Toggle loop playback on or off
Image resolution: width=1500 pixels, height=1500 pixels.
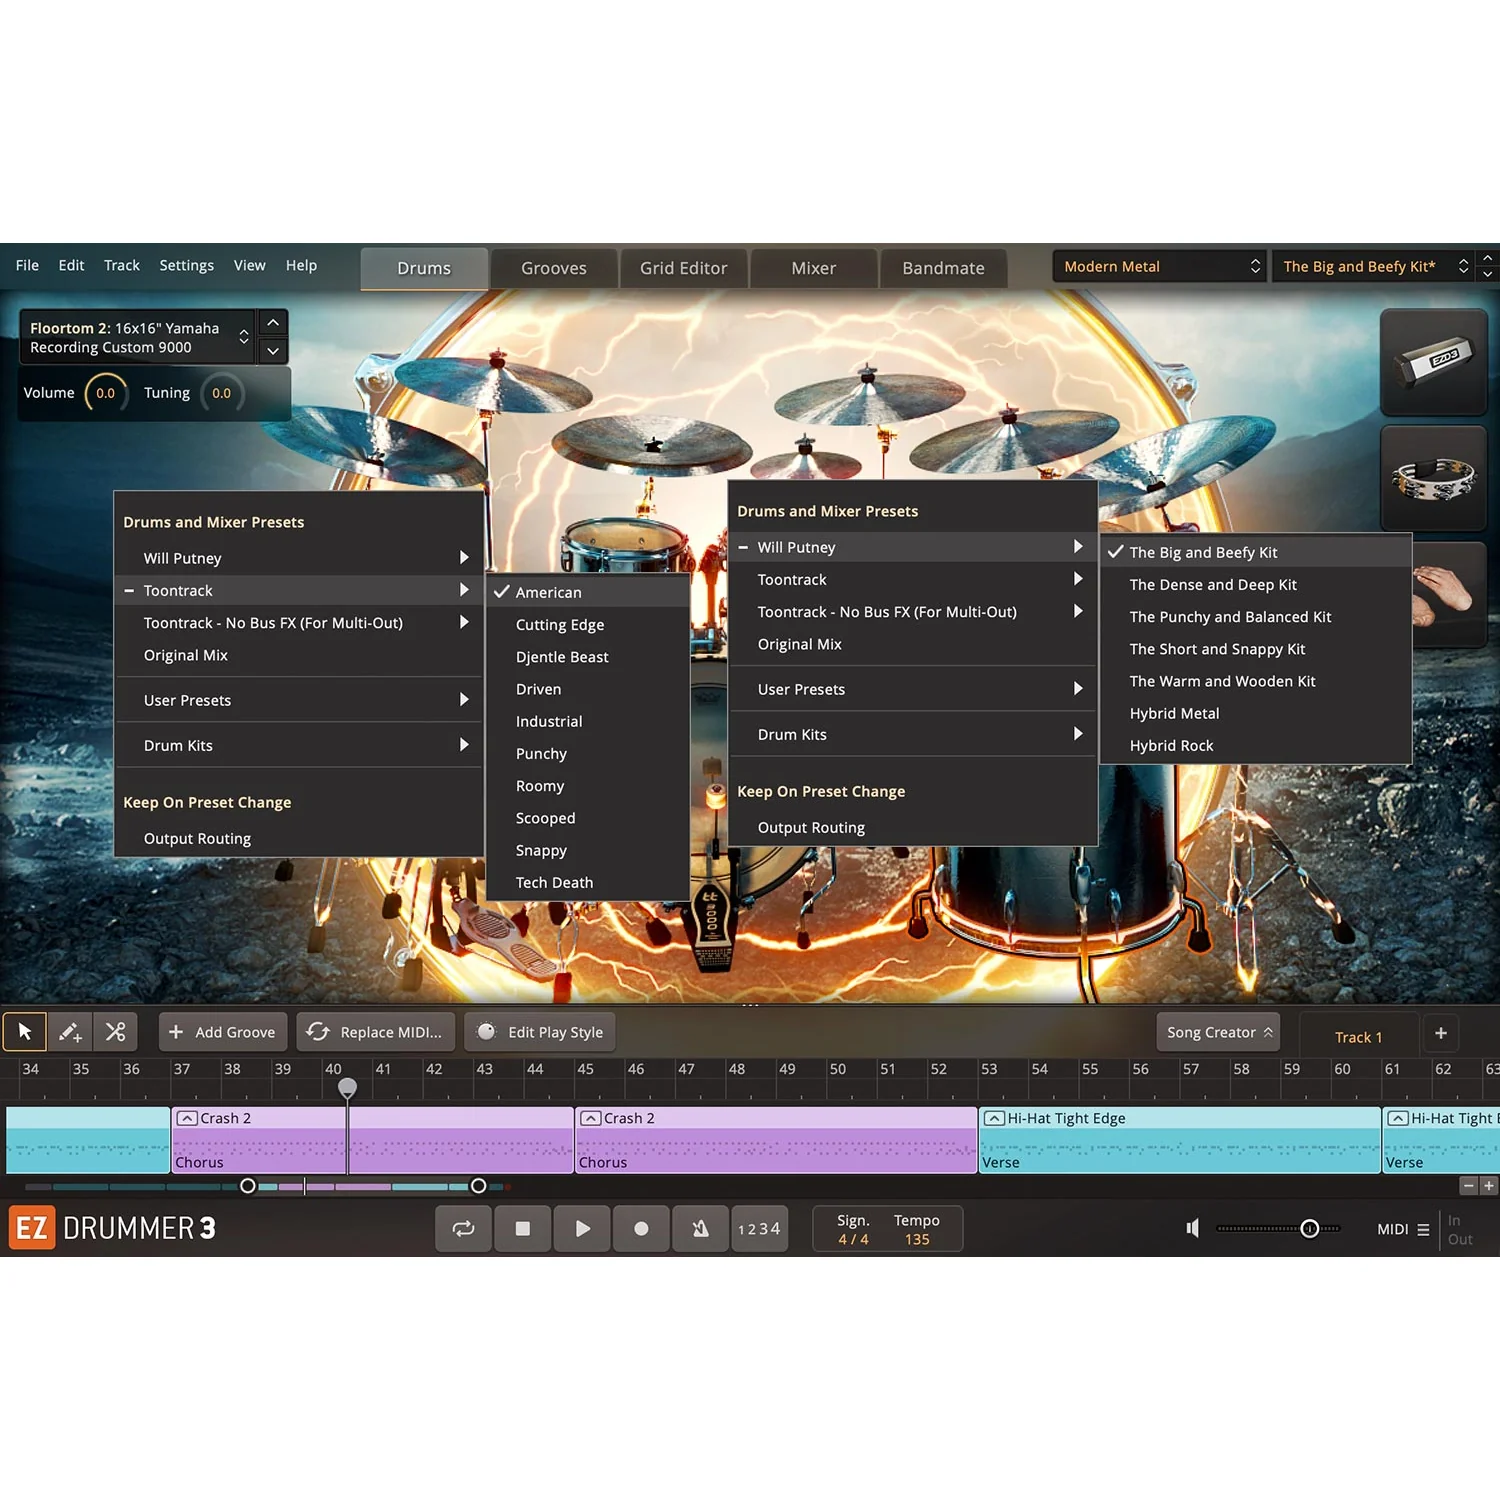463,1229
